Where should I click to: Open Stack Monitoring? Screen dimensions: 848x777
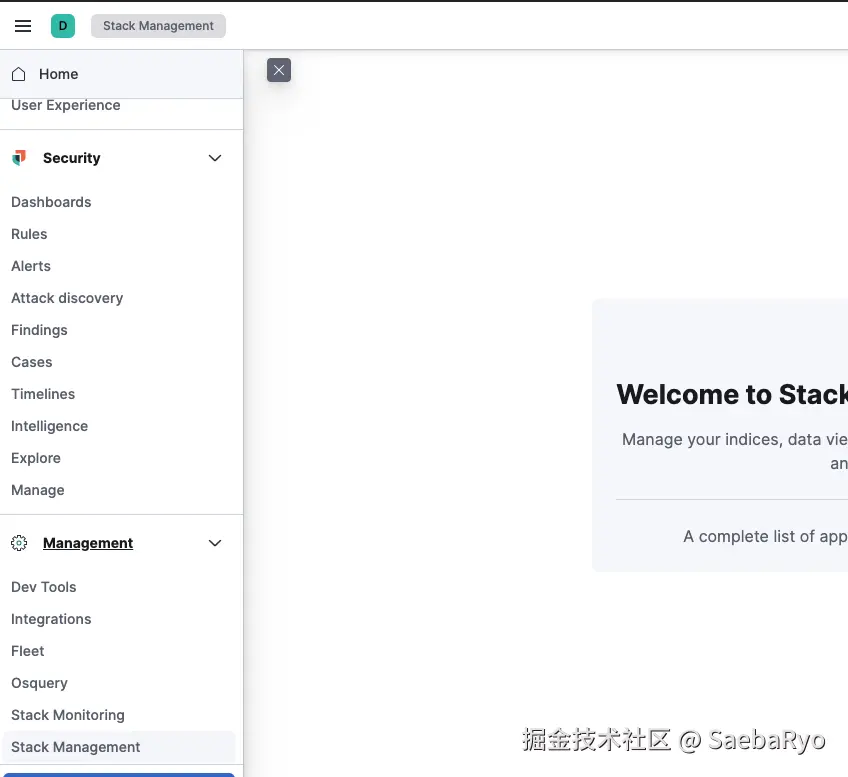pos(68,715)
